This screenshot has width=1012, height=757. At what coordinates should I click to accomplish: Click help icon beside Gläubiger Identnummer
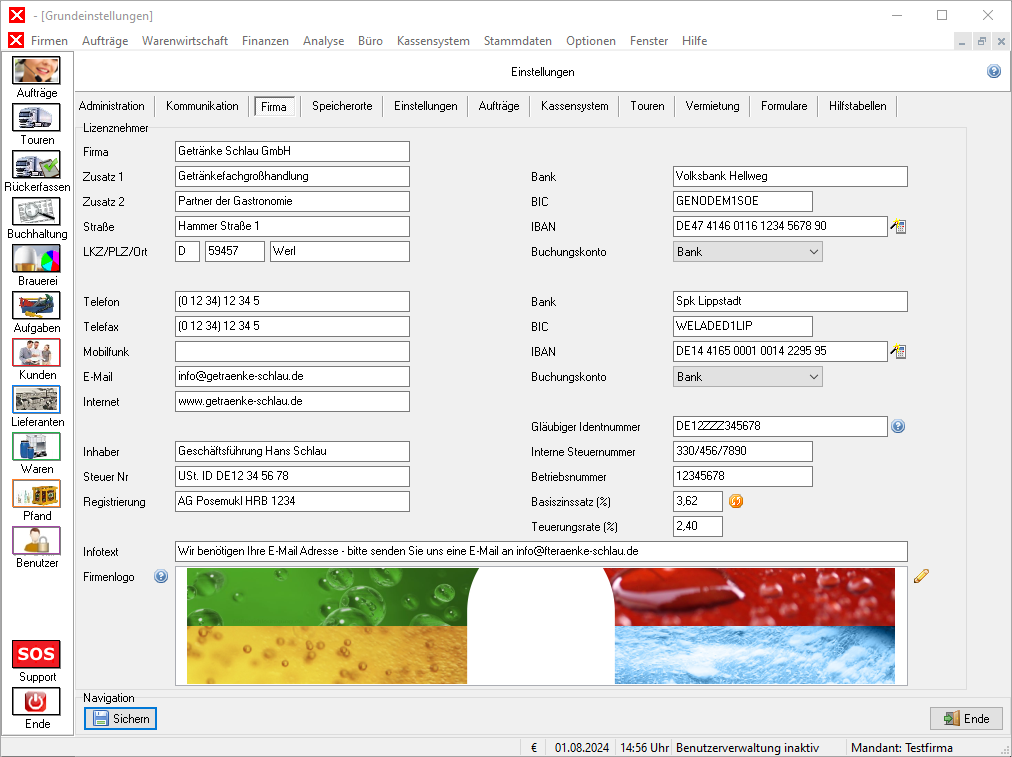pos(898,427)
